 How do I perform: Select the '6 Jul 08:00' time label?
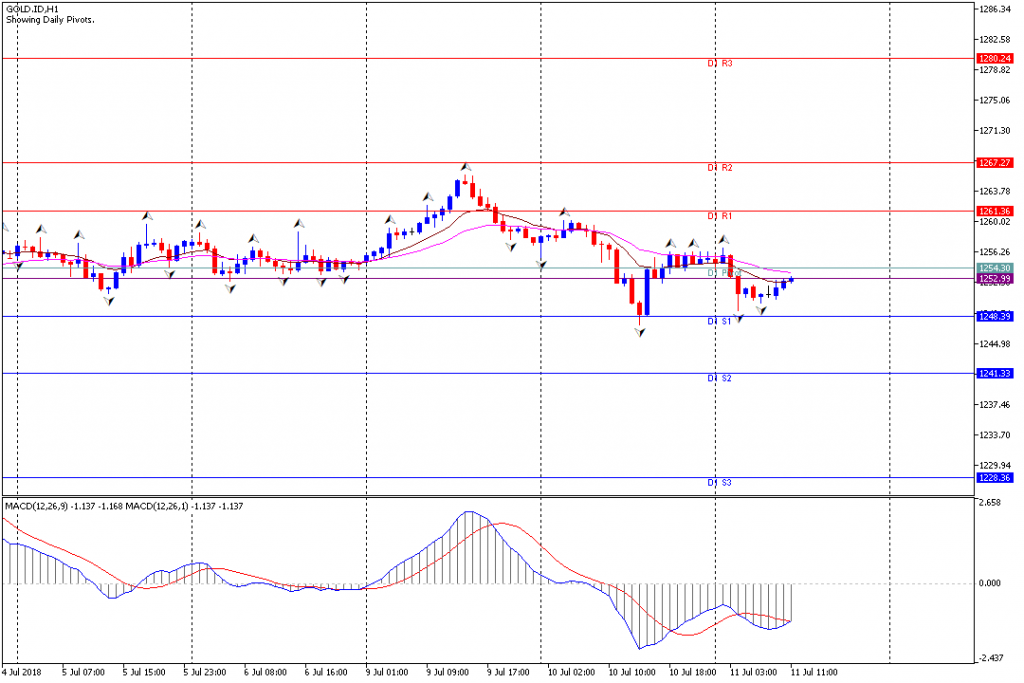pos(265,673)
